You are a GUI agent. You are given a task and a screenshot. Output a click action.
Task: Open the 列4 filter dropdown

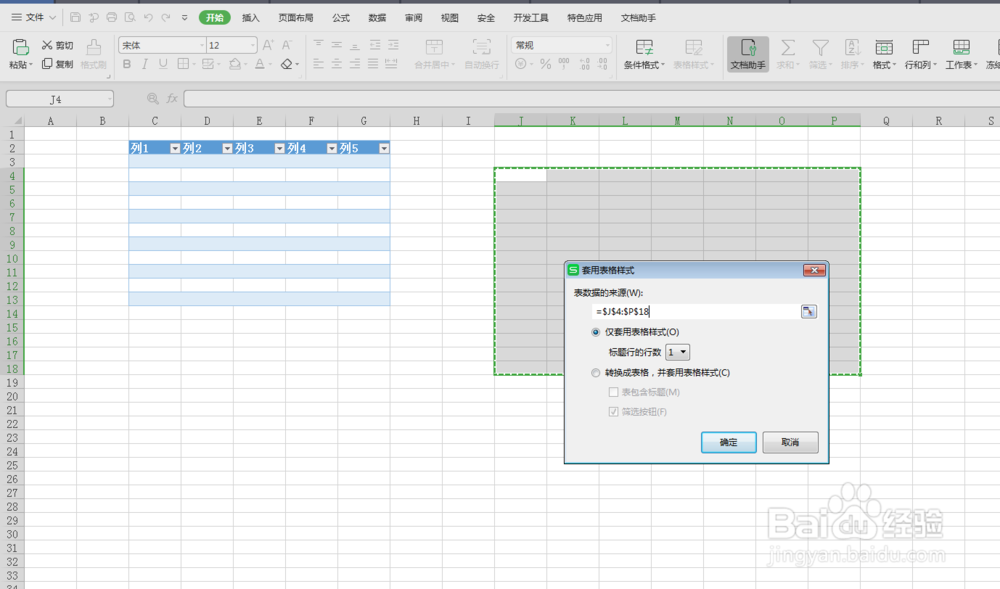coord(332,149)
